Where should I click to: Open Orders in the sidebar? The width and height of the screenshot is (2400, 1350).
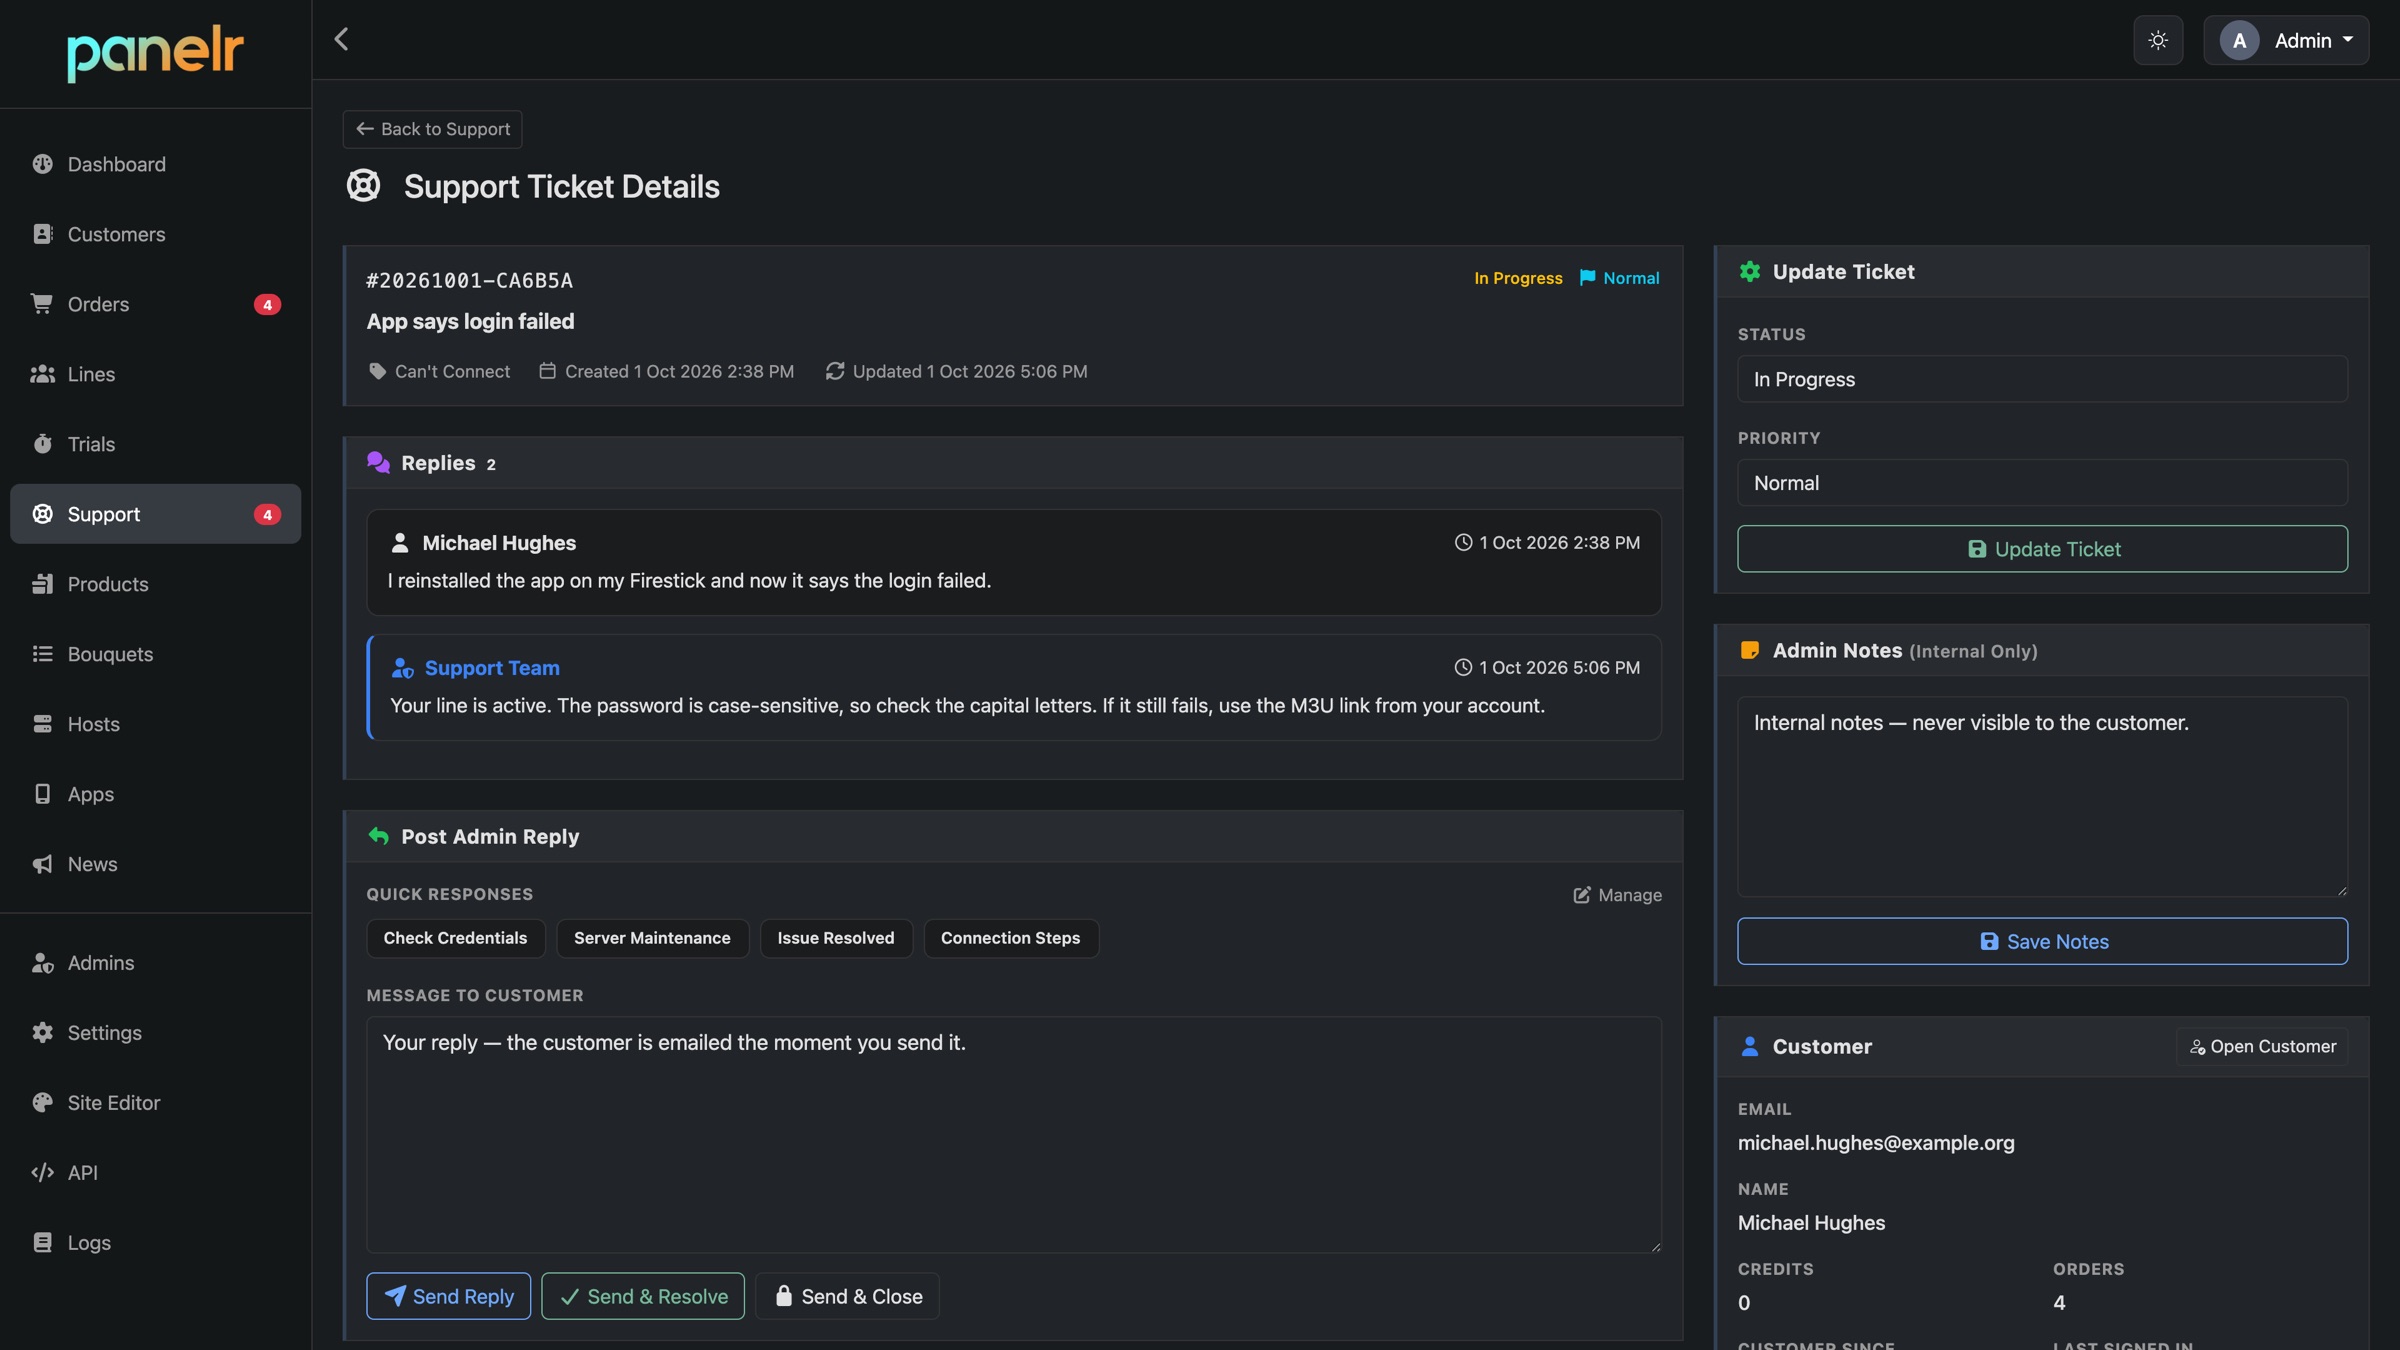(155, 304)
